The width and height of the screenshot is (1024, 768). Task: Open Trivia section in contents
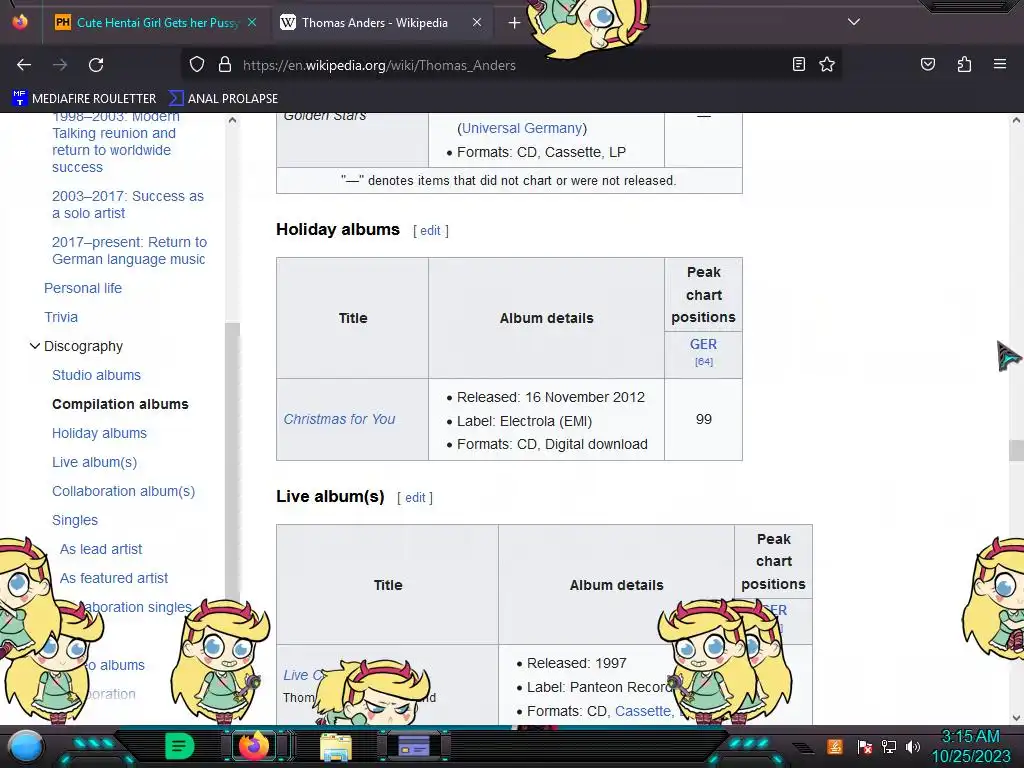click(x=61, y=317)
